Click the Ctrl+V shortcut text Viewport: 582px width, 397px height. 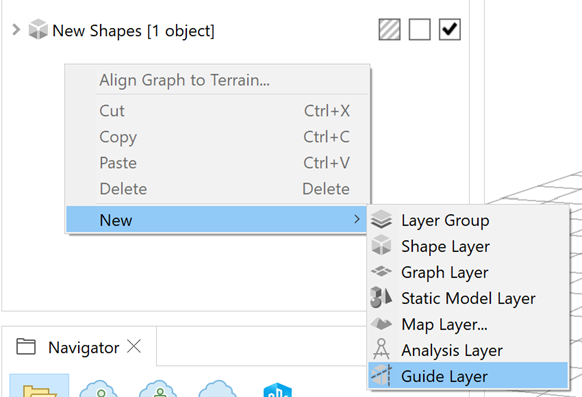point(326,163)
